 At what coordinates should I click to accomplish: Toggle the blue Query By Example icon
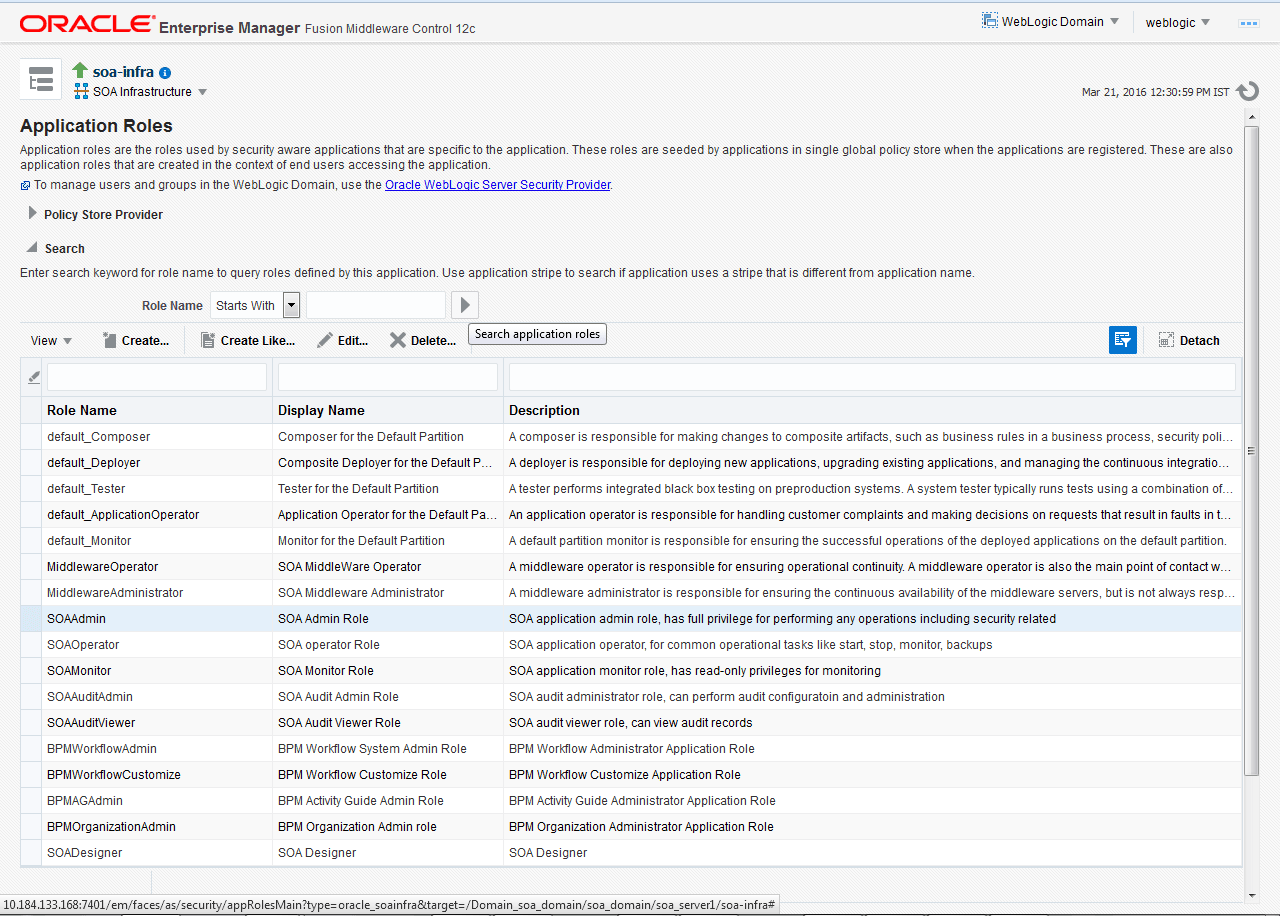1123,340
